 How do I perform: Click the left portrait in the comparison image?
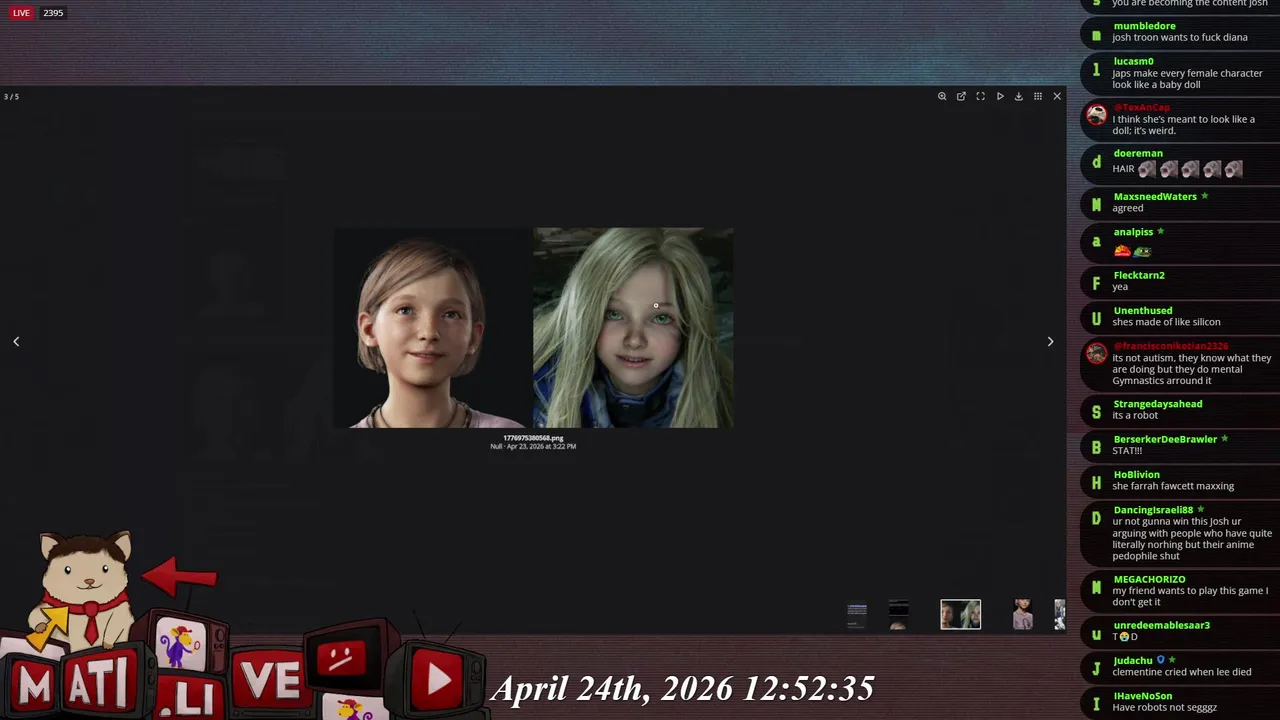(x=432, y=328)
